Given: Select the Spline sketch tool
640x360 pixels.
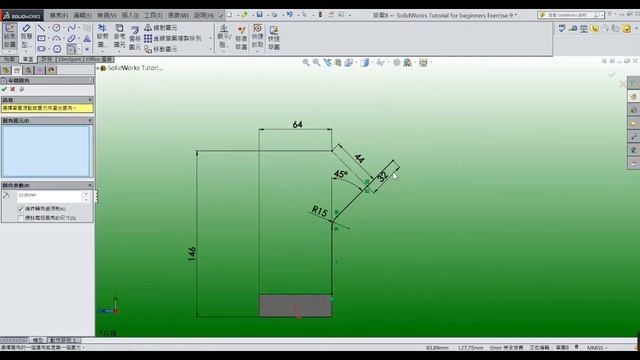Looking at the screenshot, I should (71, 28).
